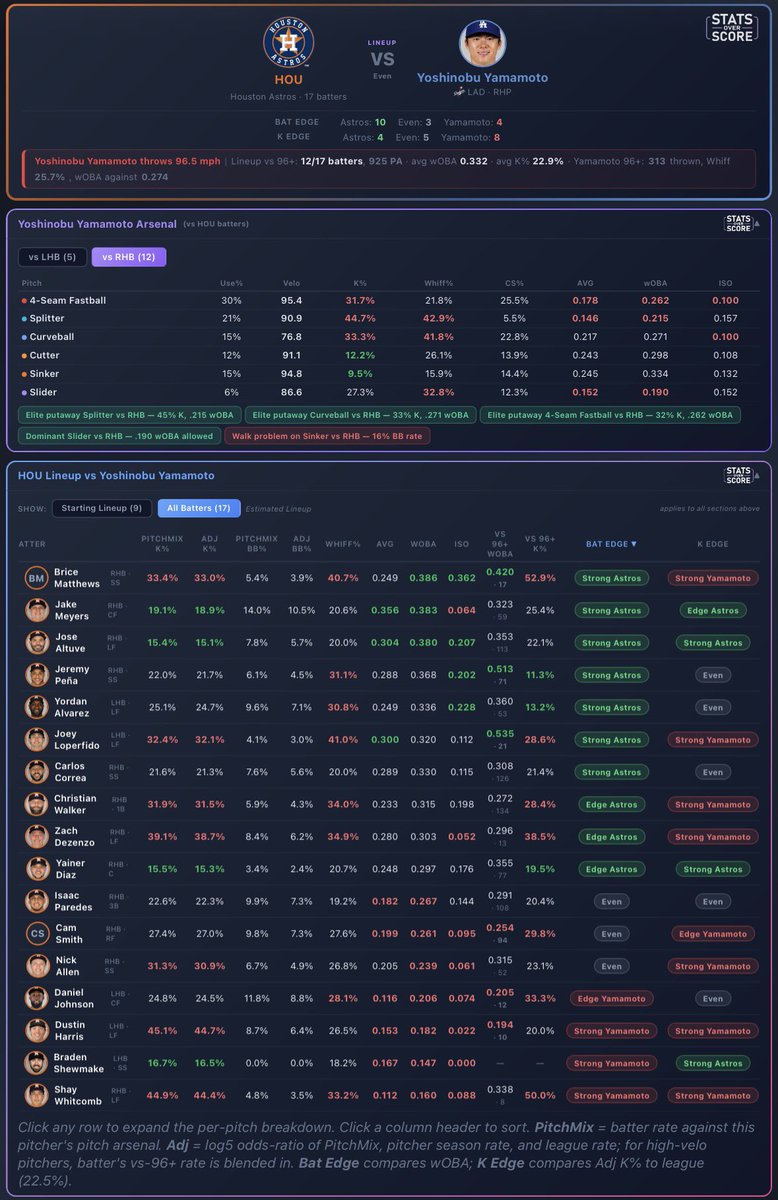
Task: Click Shay Whitcomb player avatar
Action: pos(37,1095)
